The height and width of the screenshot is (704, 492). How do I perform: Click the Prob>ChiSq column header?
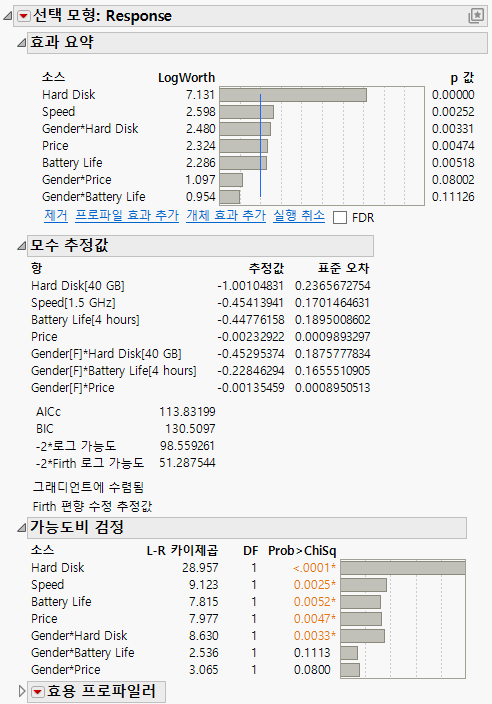click(302, 551)
